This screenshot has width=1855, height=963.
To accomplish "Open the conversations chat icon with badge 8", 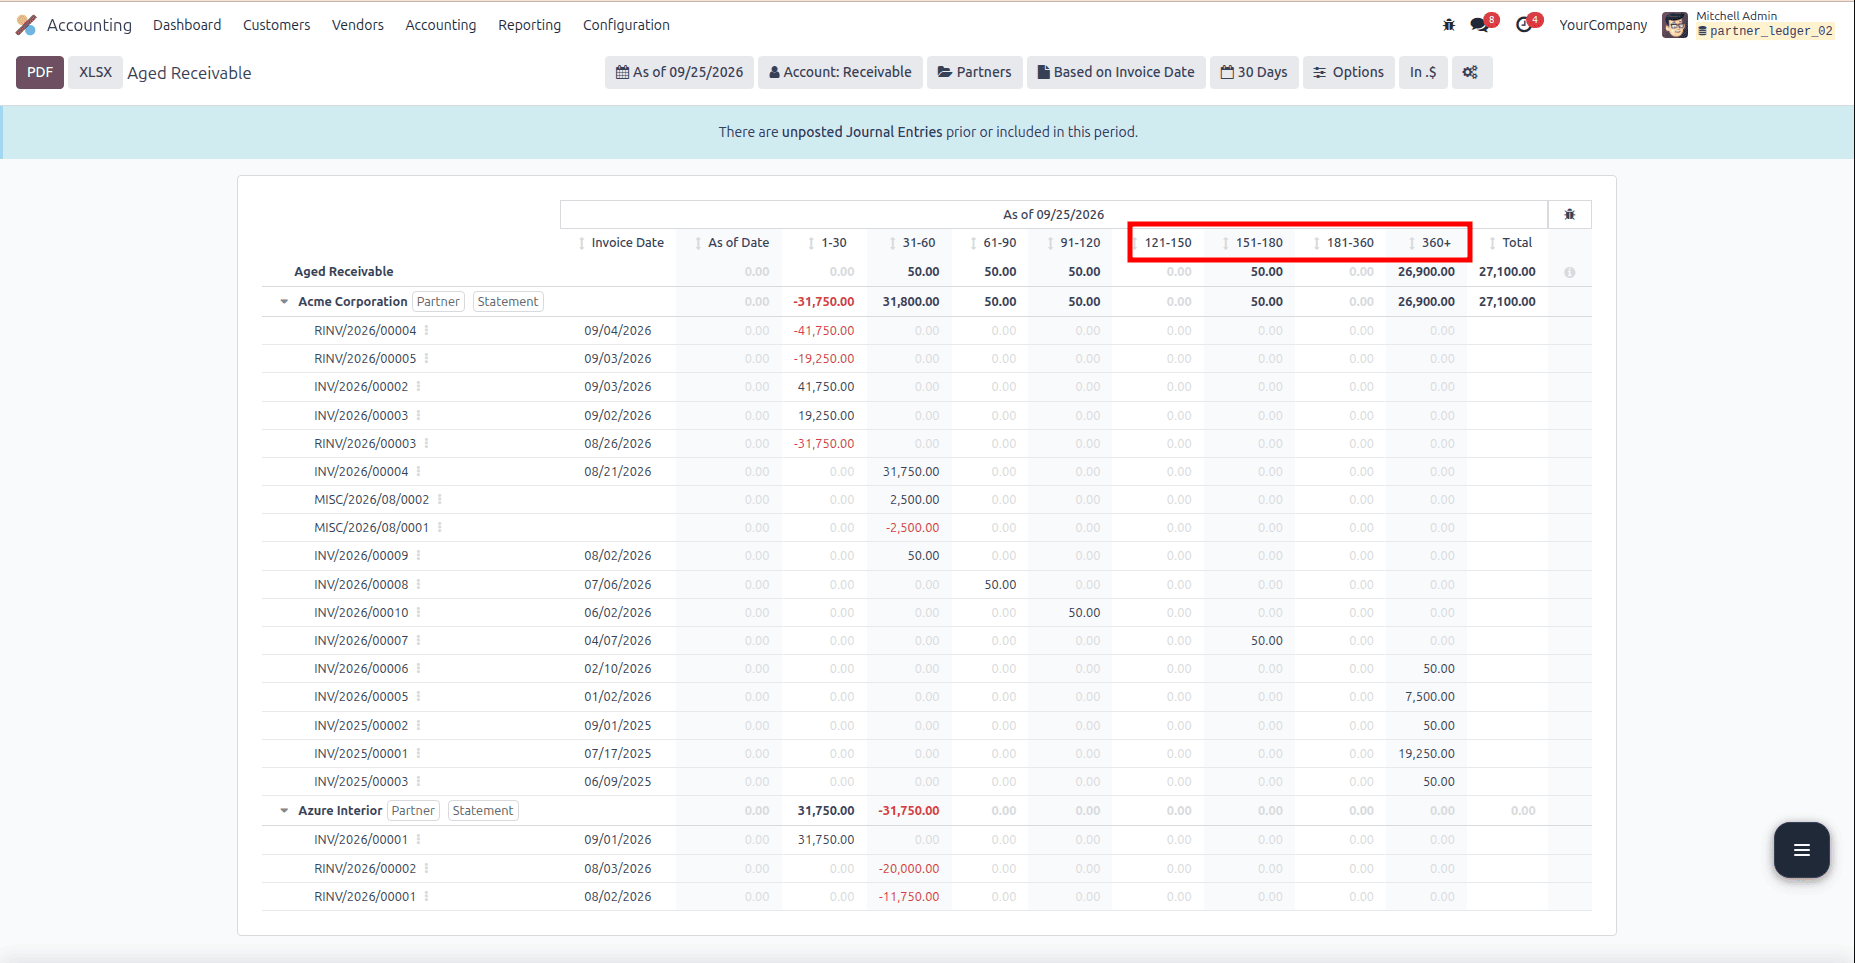I will [x=1480, y=25].
